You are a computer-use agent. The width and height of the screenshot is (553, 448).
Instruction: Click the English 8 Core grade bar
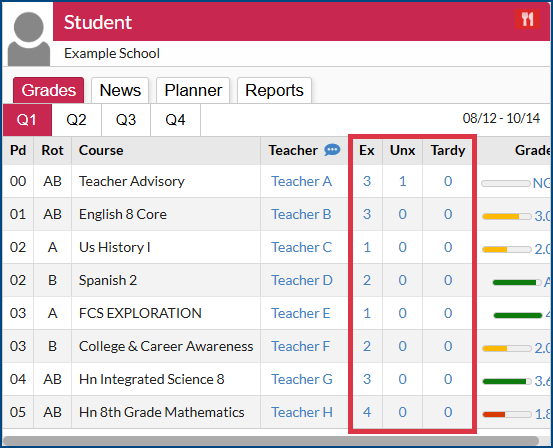[507, 216]
